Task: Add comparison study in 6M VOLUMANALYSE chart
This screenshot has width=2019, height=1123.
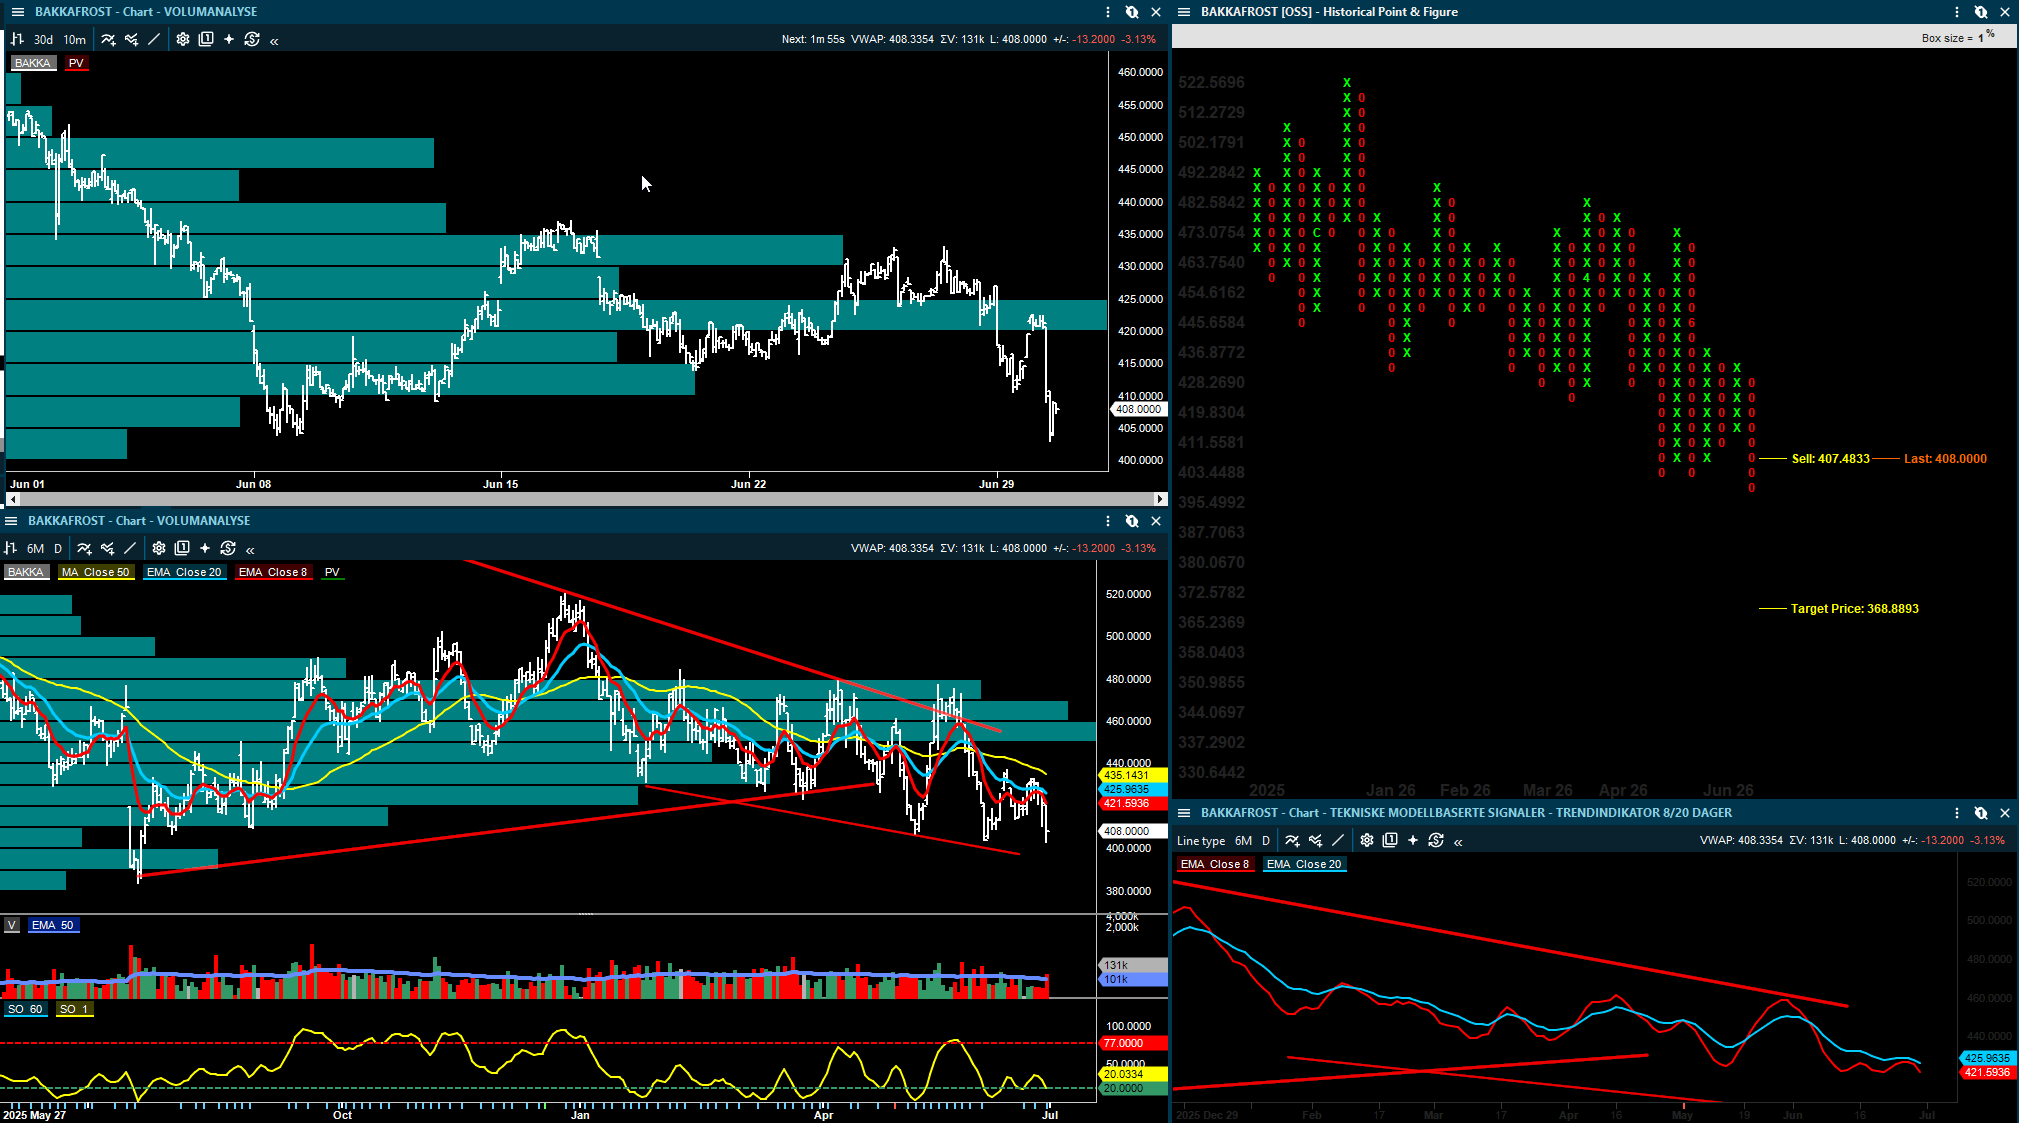Action: coord(107,548)
